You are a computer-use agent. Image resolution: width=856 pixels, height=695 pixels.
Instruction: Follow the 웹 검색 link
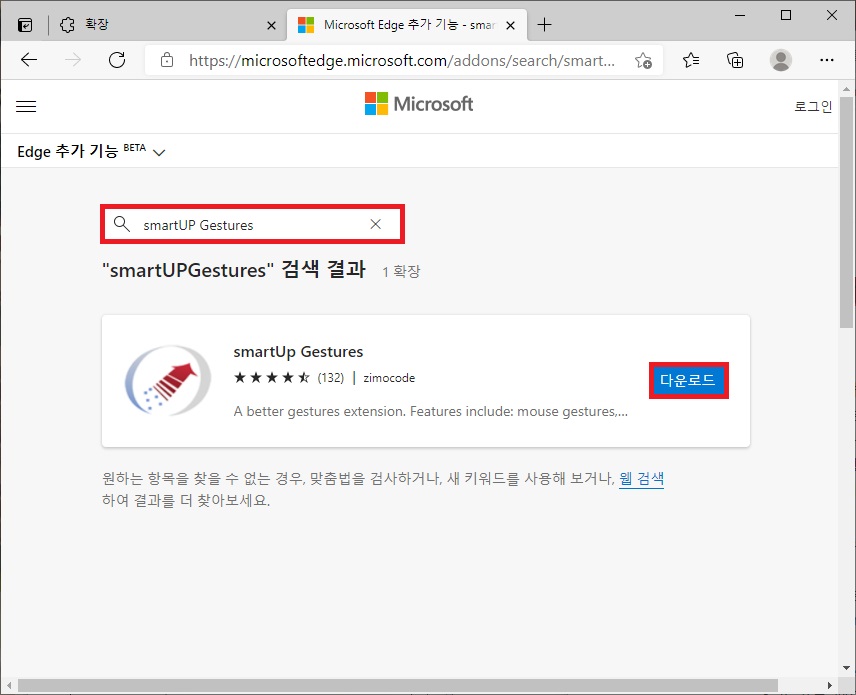[x=641, y=479]
